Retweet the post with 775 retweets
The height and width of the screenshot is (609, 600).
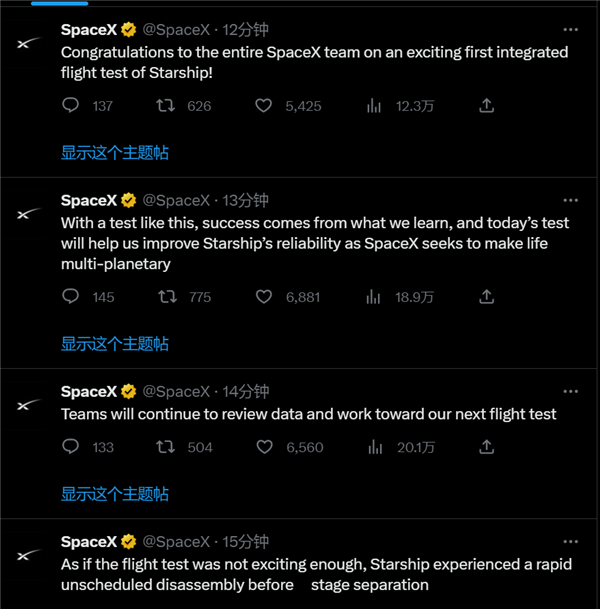pos(166,296)
